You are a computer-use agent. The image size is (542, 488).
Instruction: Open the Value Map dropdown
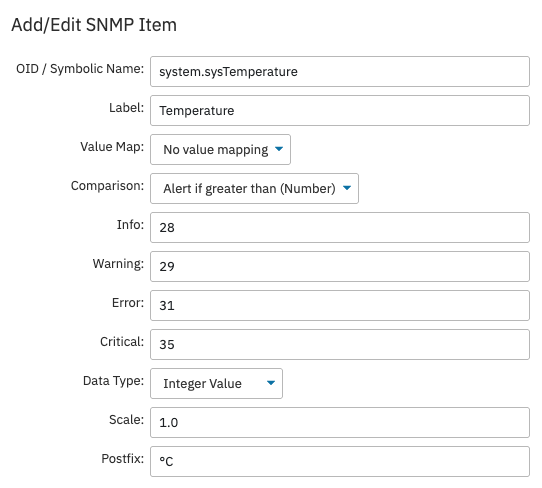221,149
